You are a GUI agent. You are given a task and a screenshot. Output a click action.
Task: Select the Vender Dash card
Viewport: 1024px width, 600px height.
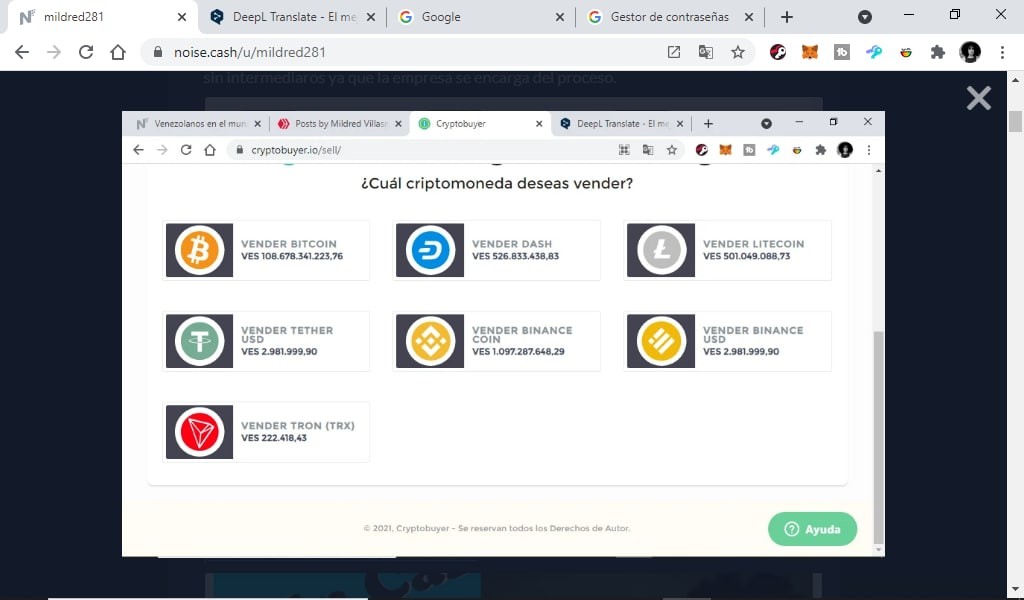(x=496, y=250)
